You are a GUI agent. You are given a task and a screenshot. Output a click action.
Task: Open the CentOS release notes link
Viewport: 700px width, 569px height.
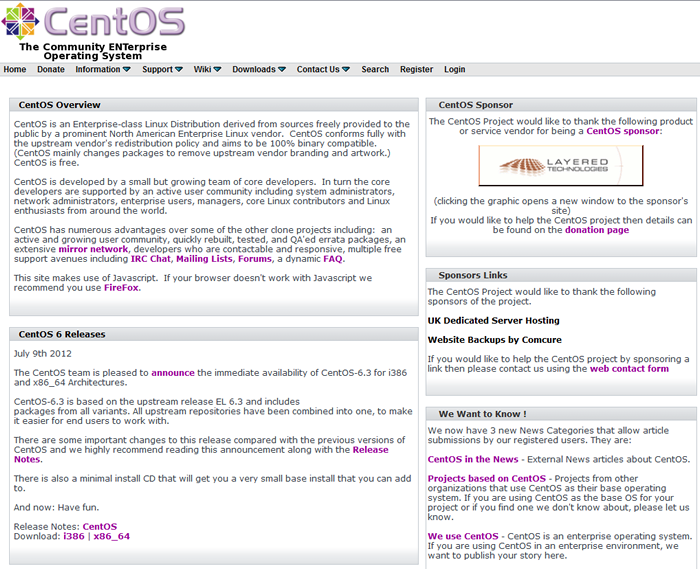click(100, 527)
